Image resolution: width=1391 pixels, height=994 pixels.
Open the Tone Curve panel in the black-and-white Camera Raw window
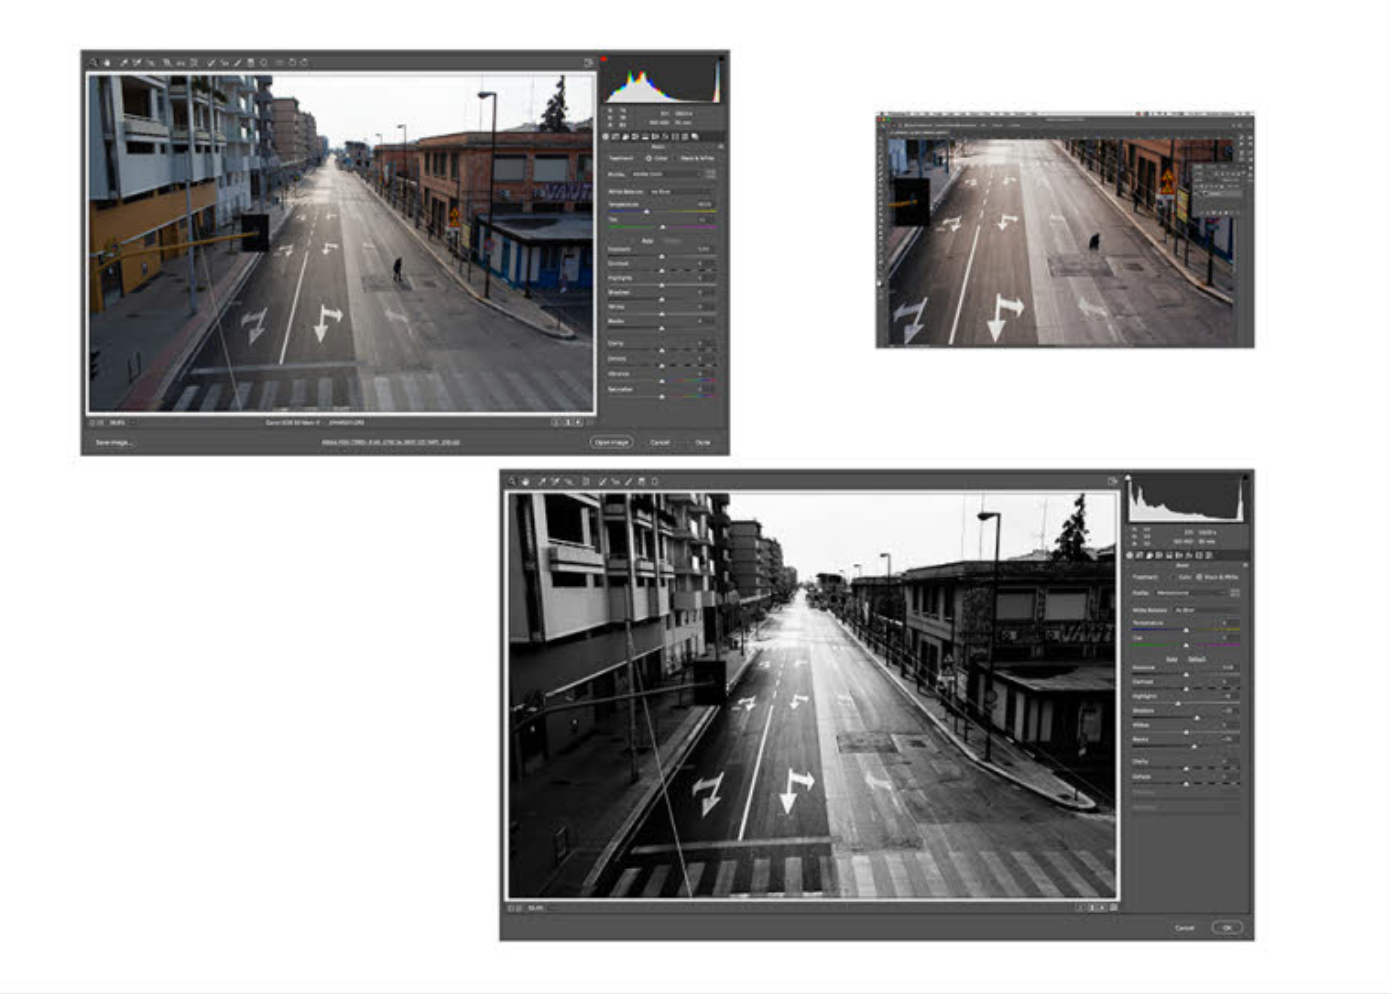(1139, 555)
